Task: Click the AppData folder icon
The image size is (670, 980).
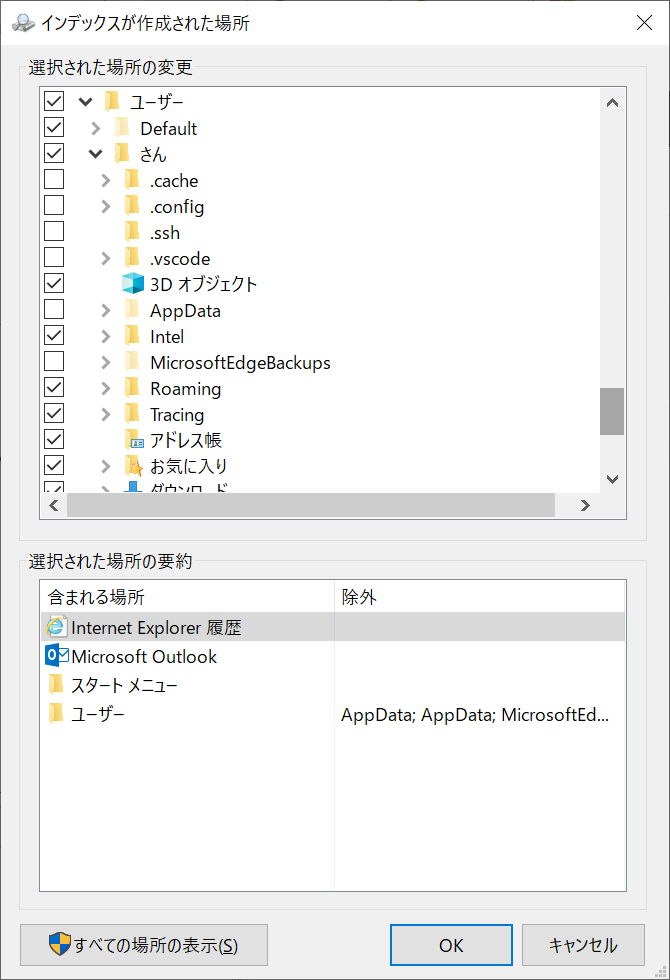Action: tap(132, 310)
